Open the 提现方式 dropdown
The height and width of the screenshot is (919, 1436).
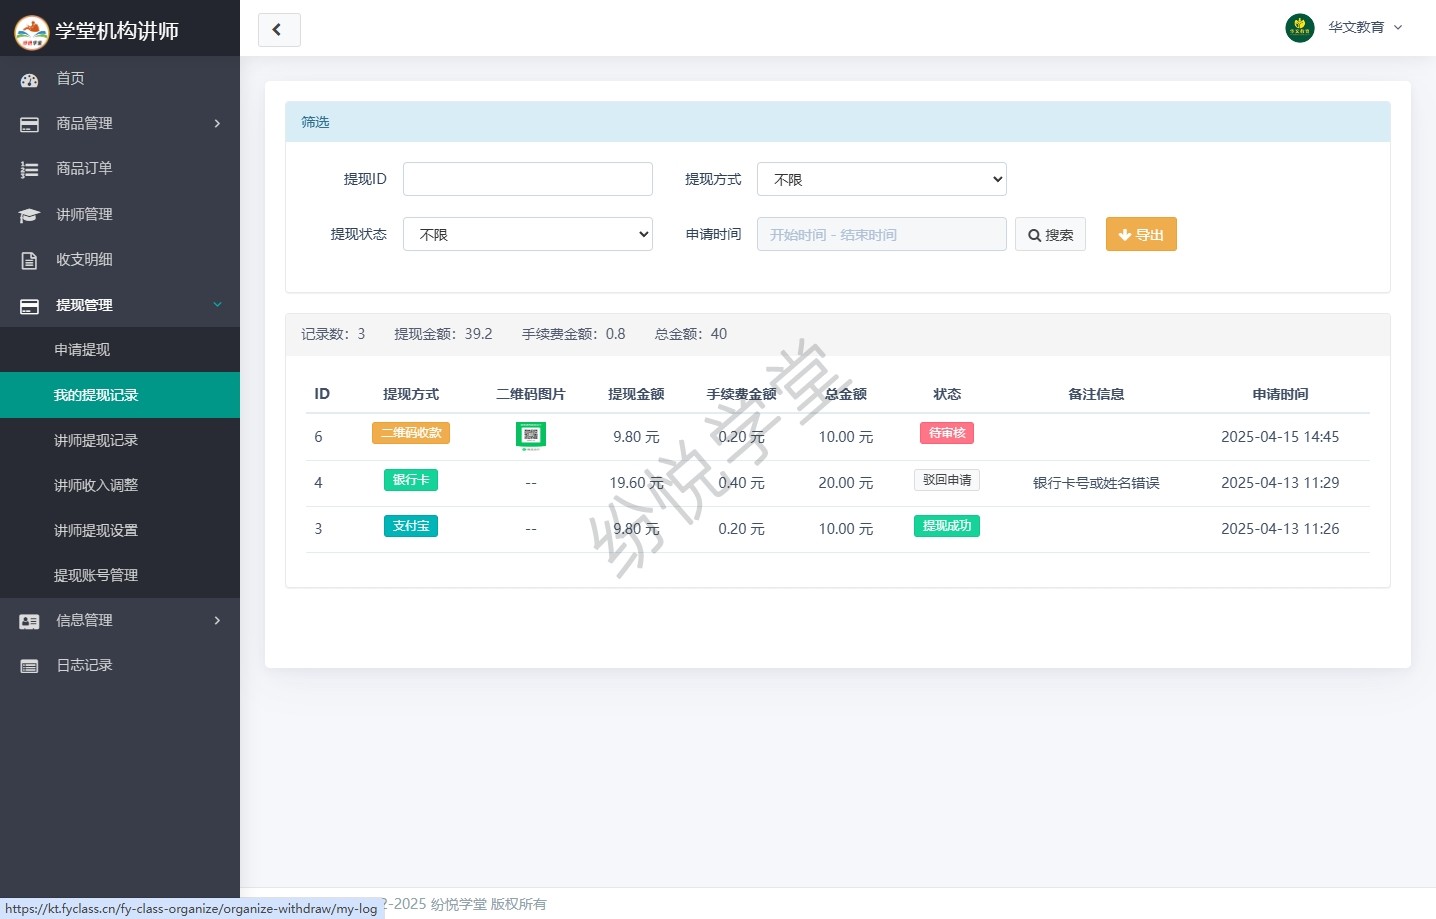(x=881, y=180)
